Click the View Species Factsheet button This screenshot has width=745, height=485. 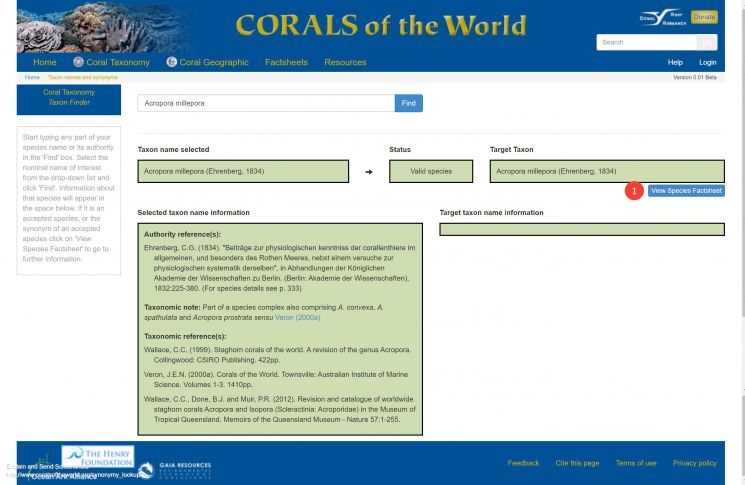686,190
